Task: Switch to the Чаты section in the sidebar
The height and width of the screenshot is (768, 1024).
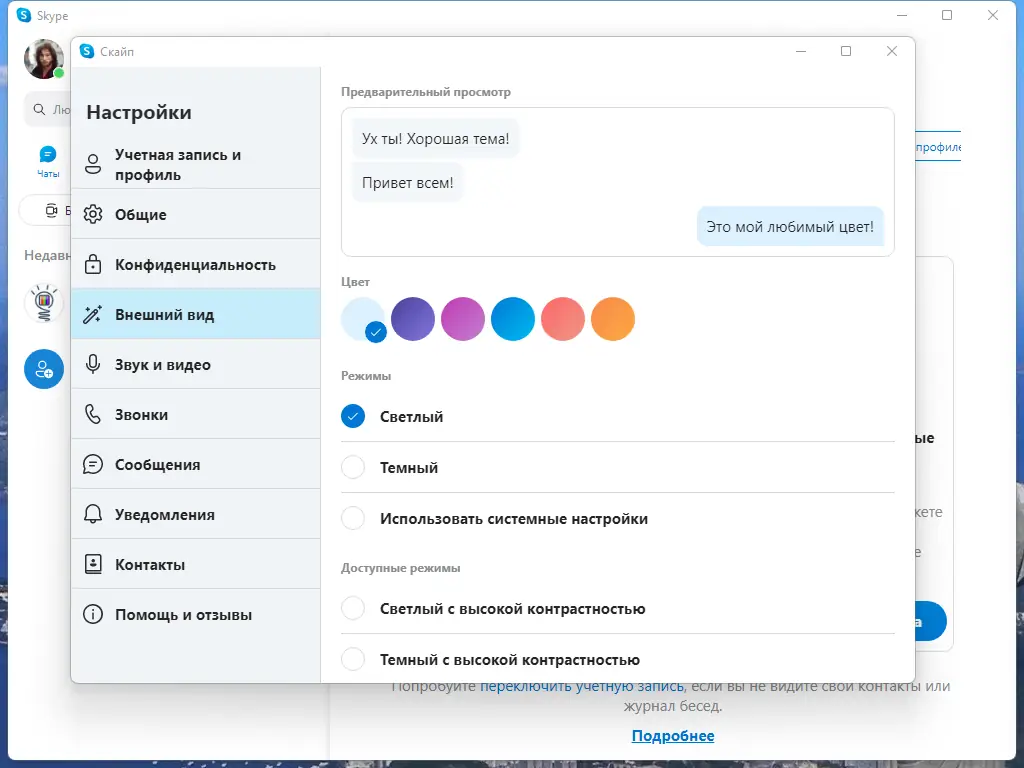Action: [48, 154]
